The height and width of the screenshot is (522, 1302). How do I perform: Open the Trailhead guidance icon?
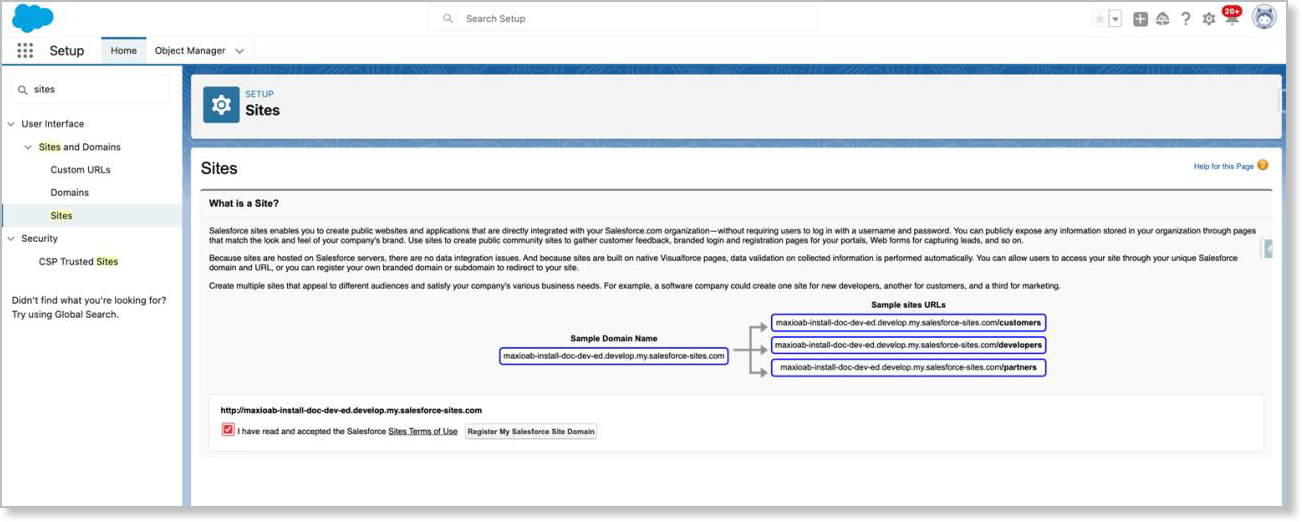[x=1163, y=19]
